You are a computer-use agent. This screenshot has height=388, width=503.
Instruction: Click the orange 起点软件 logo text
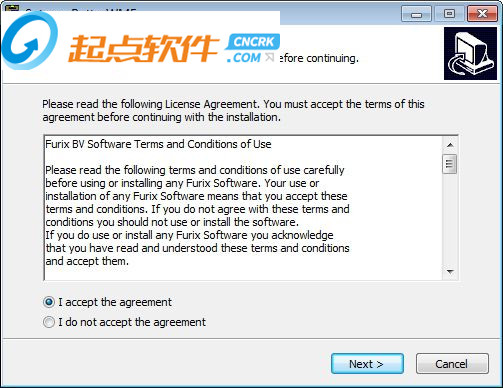point(143,49)
